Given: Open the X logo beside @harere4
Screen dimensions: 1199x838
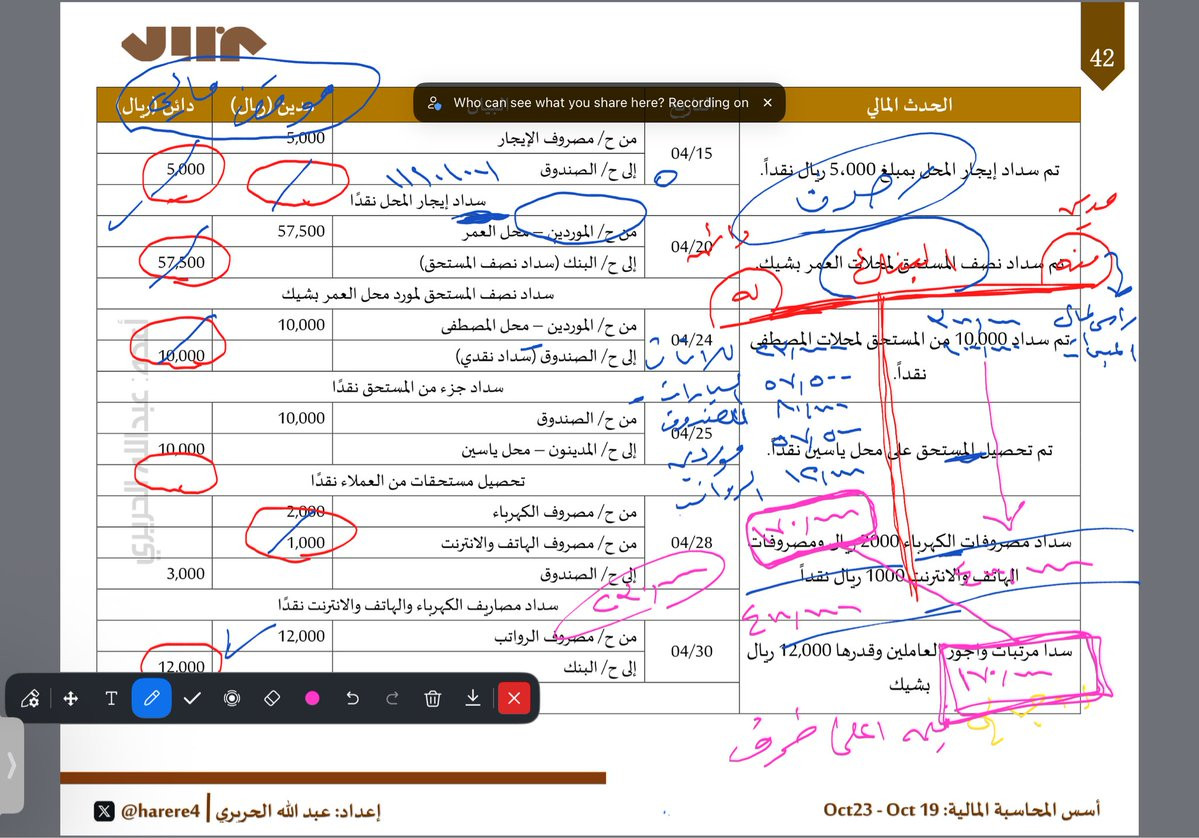Looking at the screenshot, I should 104,811.
